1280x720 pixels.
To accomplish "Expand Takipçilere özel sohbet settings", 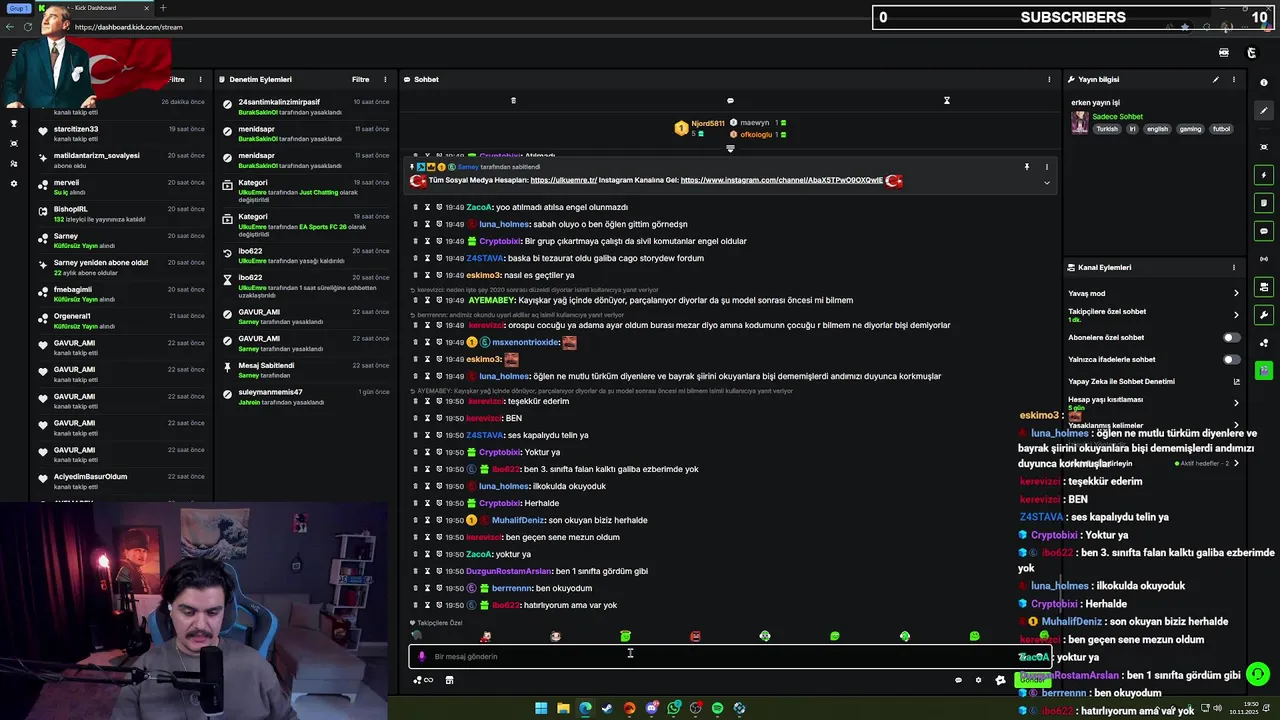I will (x=1236, y=315).
